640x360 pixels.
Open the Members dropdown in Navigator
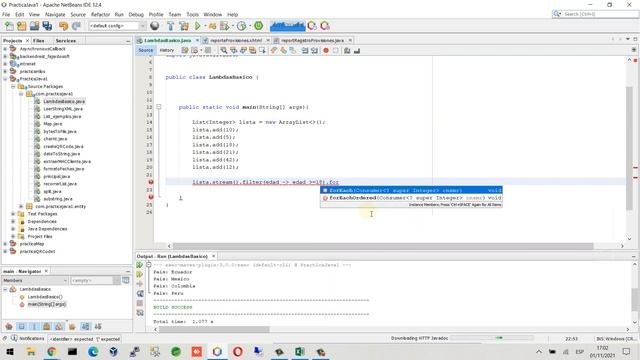35,280
